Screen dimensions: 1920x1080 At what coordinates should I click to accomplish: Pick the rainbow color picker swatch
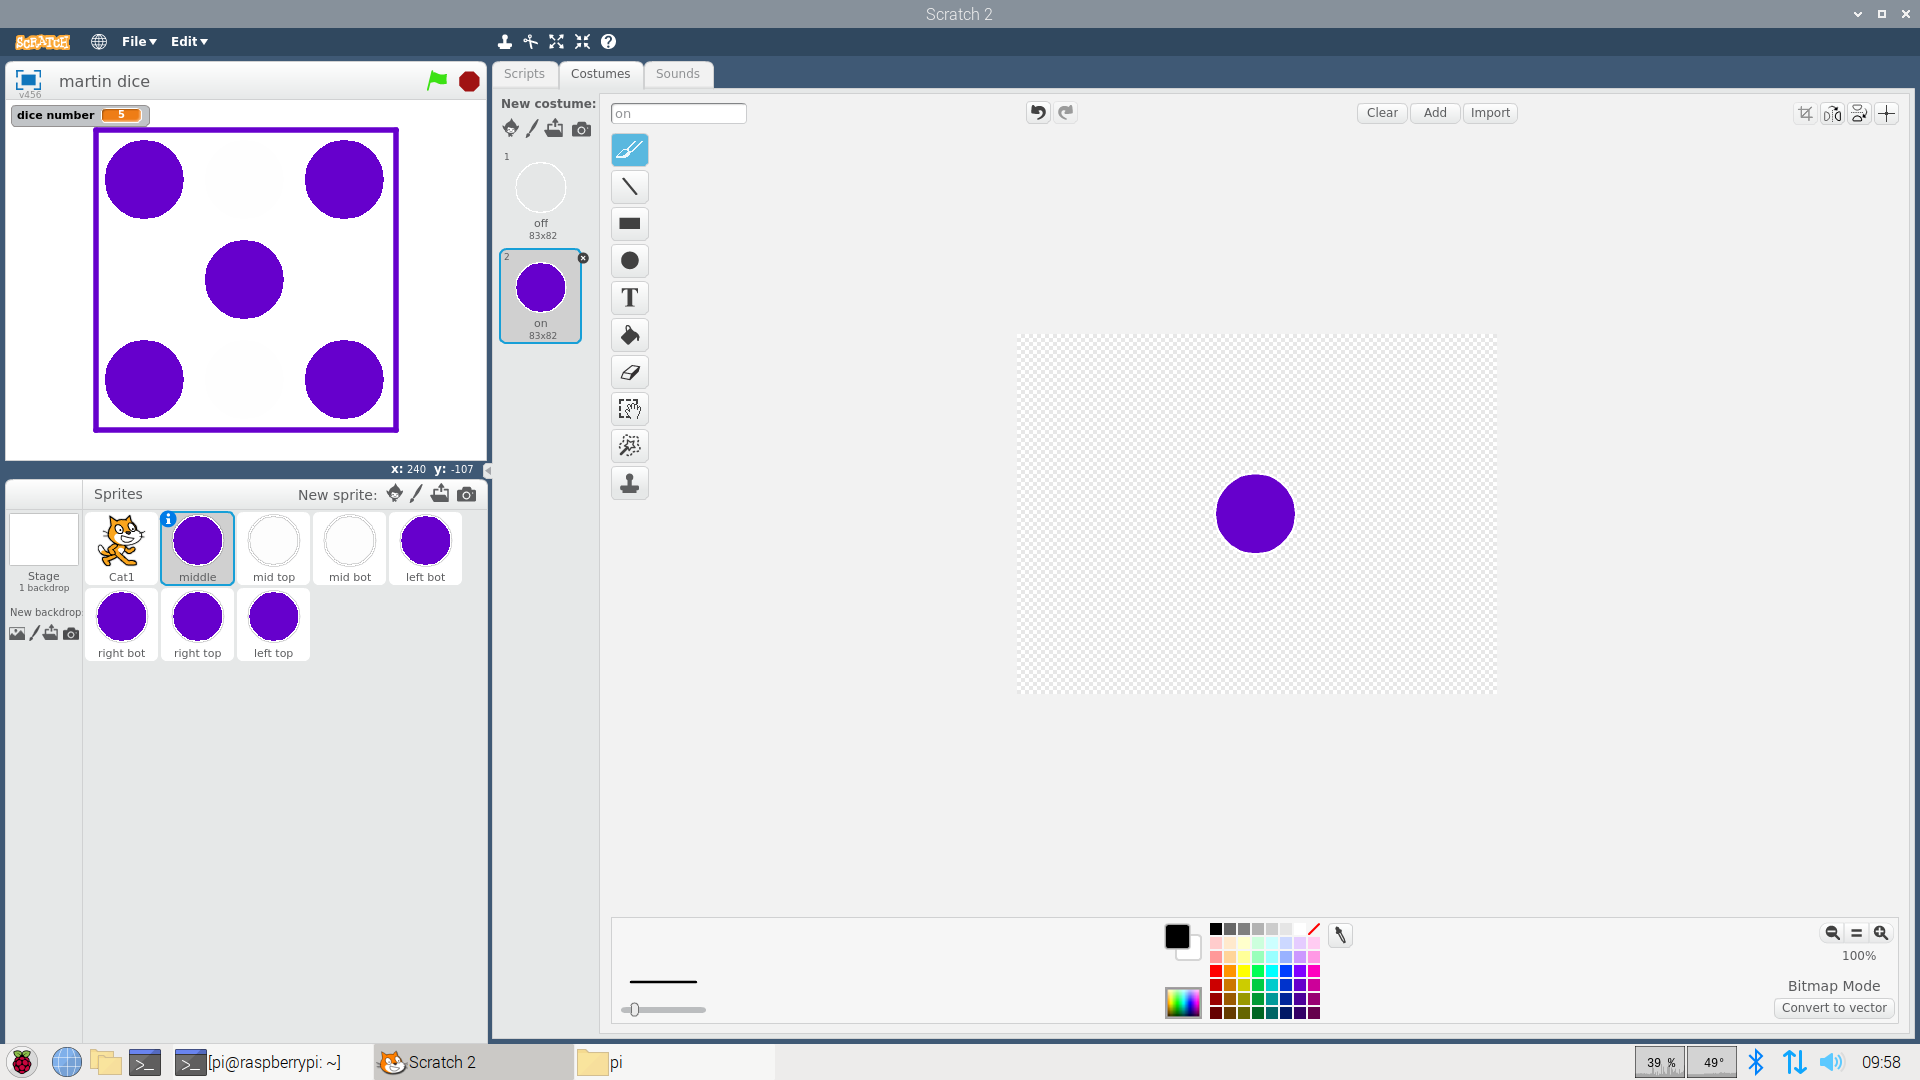(x=1183, y=1002)
